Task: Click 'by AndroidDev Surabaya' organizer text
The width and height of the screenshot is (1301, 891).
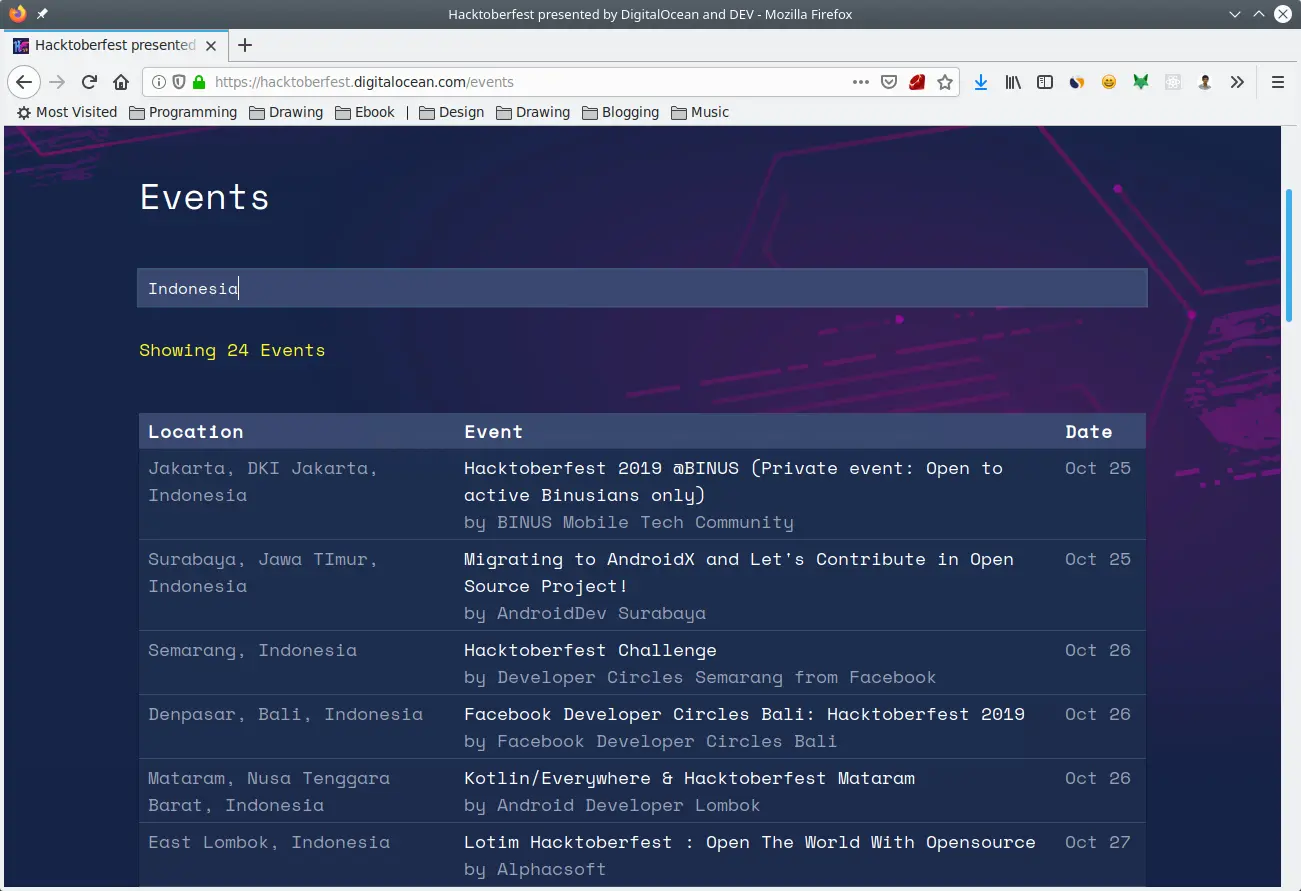Action: (585, 613)
